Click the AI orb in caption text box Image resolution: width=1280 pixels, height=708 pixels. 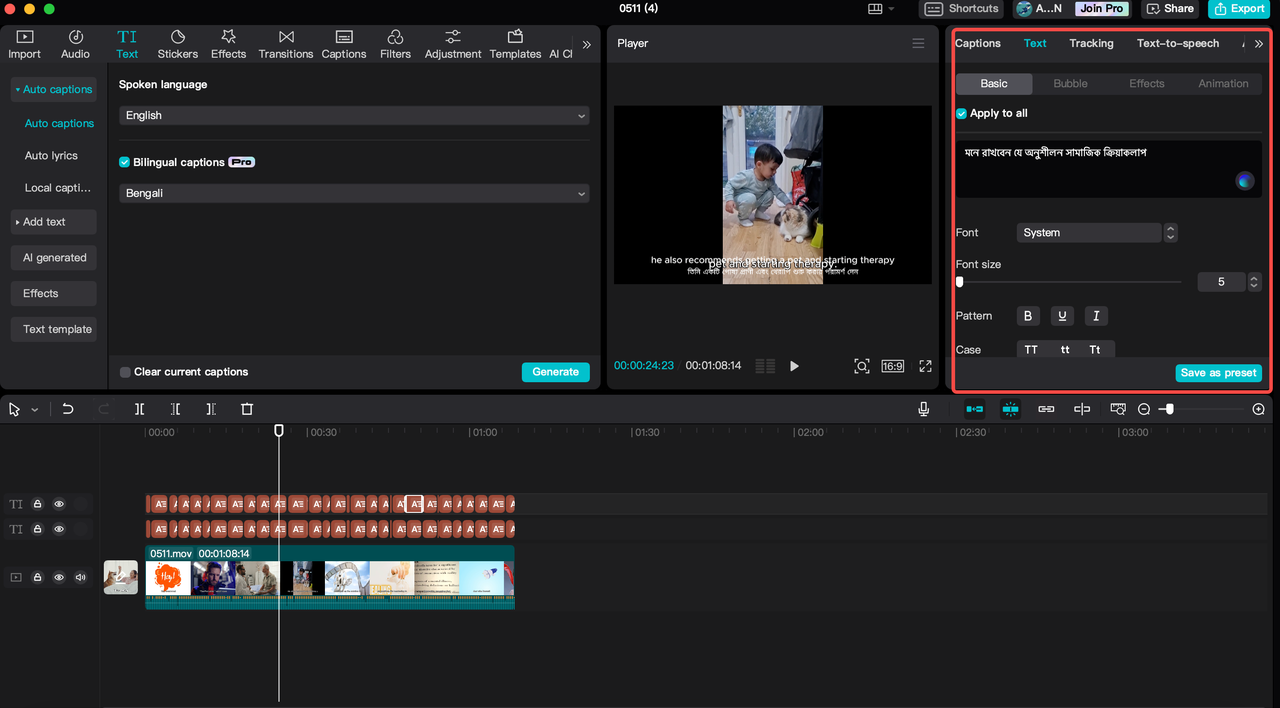tap(1244, 180)
